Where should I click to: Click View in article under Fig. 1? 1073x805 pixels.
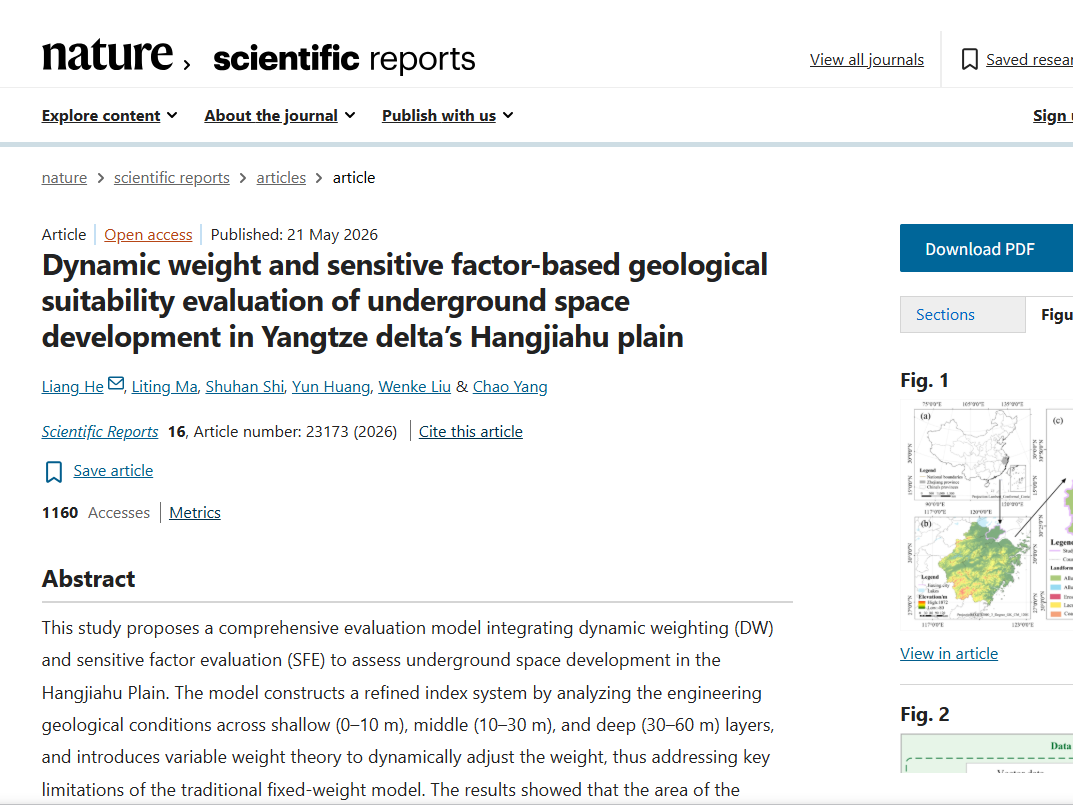(x=948, y=654)
